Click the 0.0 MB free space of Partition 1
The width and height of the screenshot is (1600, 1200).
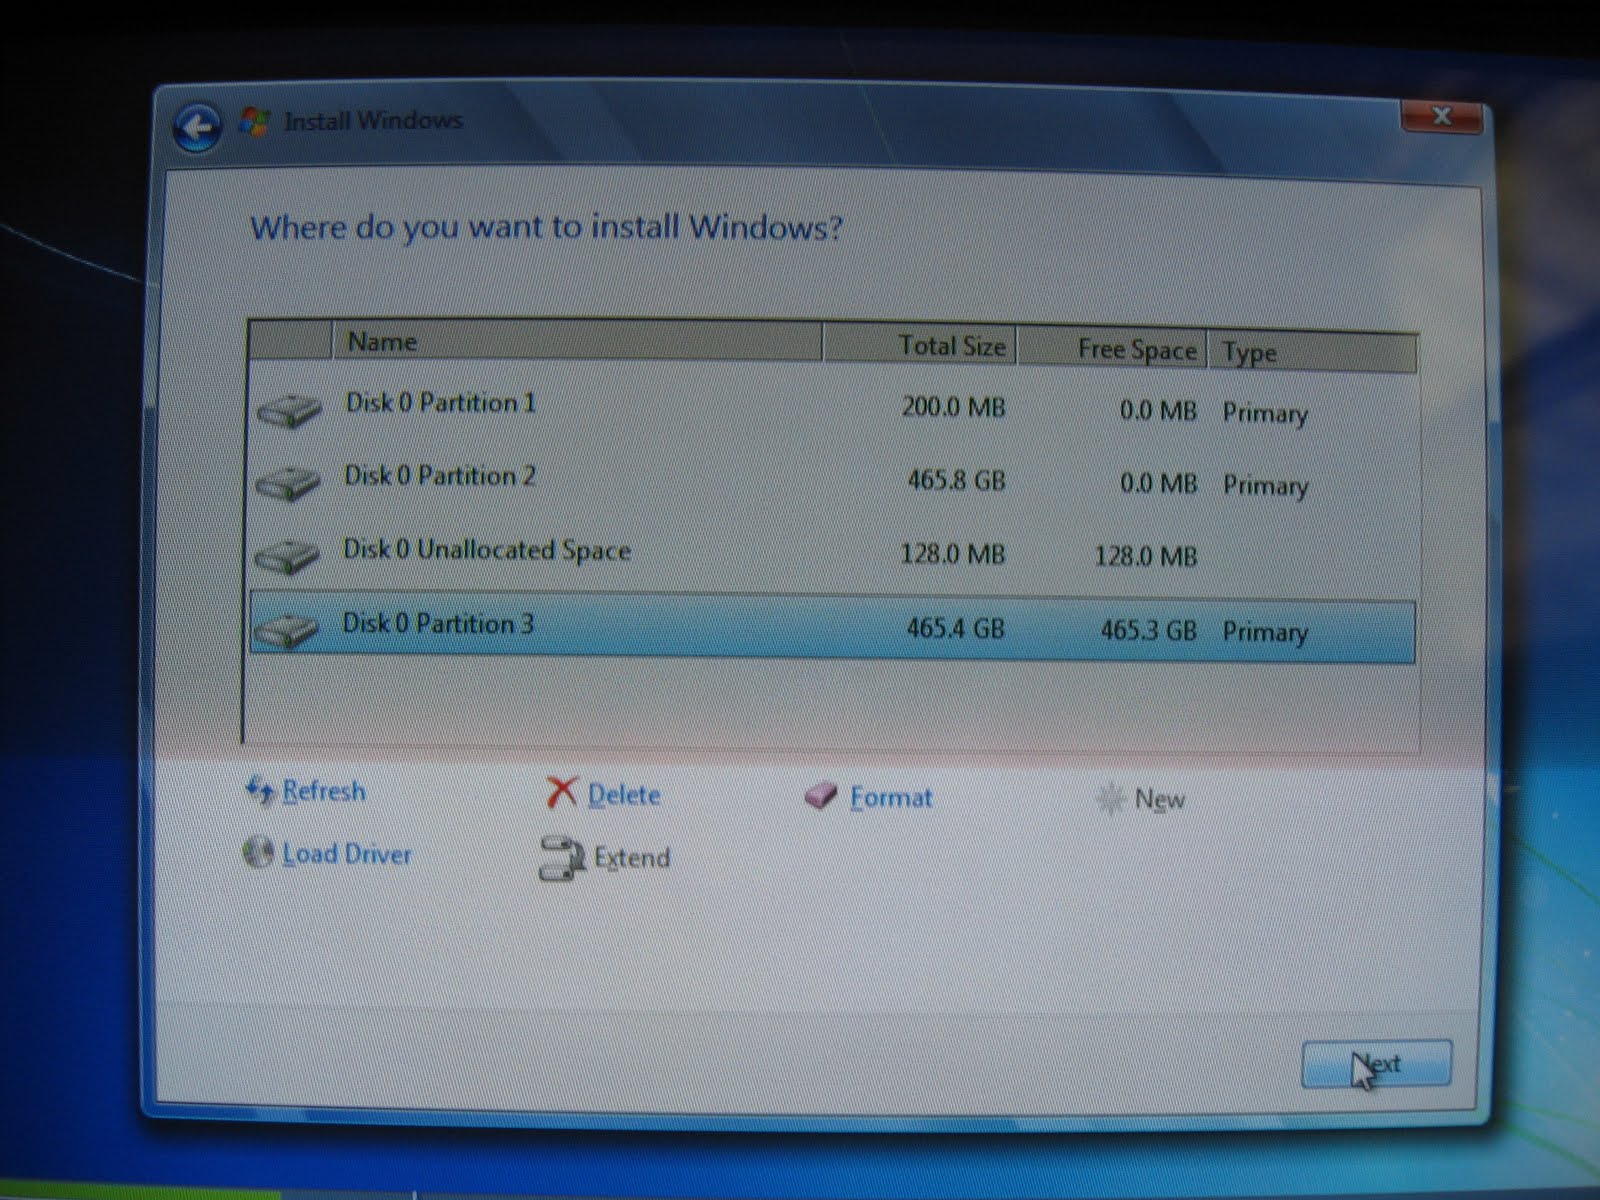pos(1158,411)
